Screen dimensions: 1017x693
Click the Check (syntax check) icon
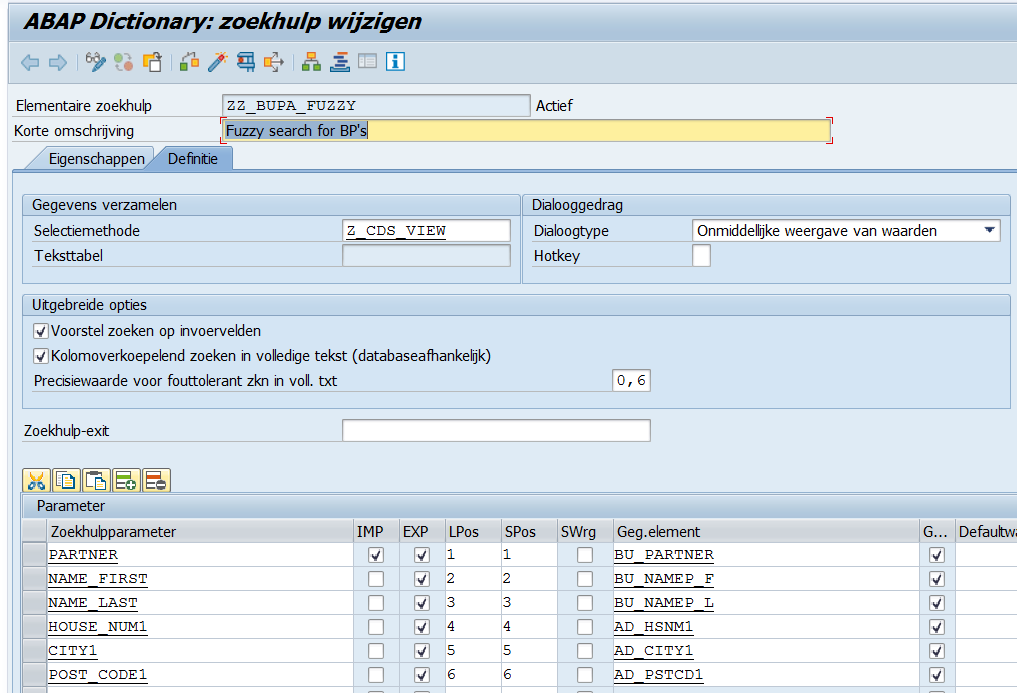pos(189,62)
